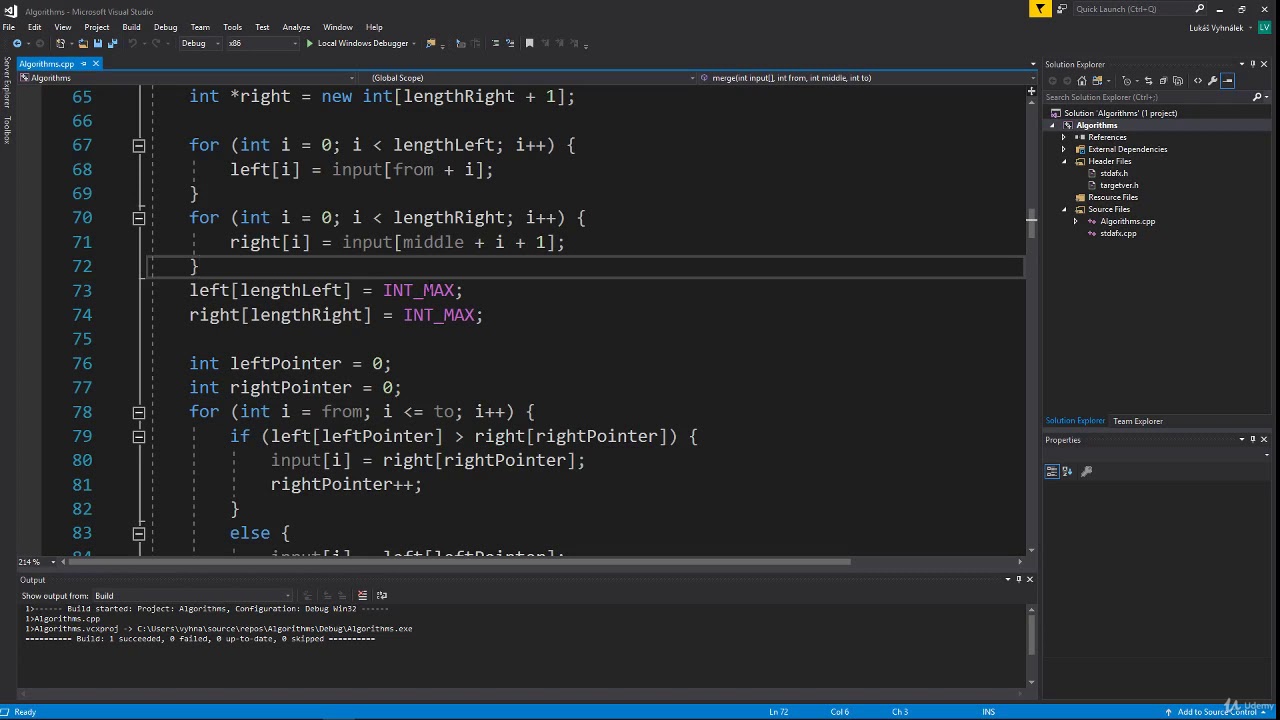
Task: Open the x86 platform dropdown
Action: [x=262, y=44]
